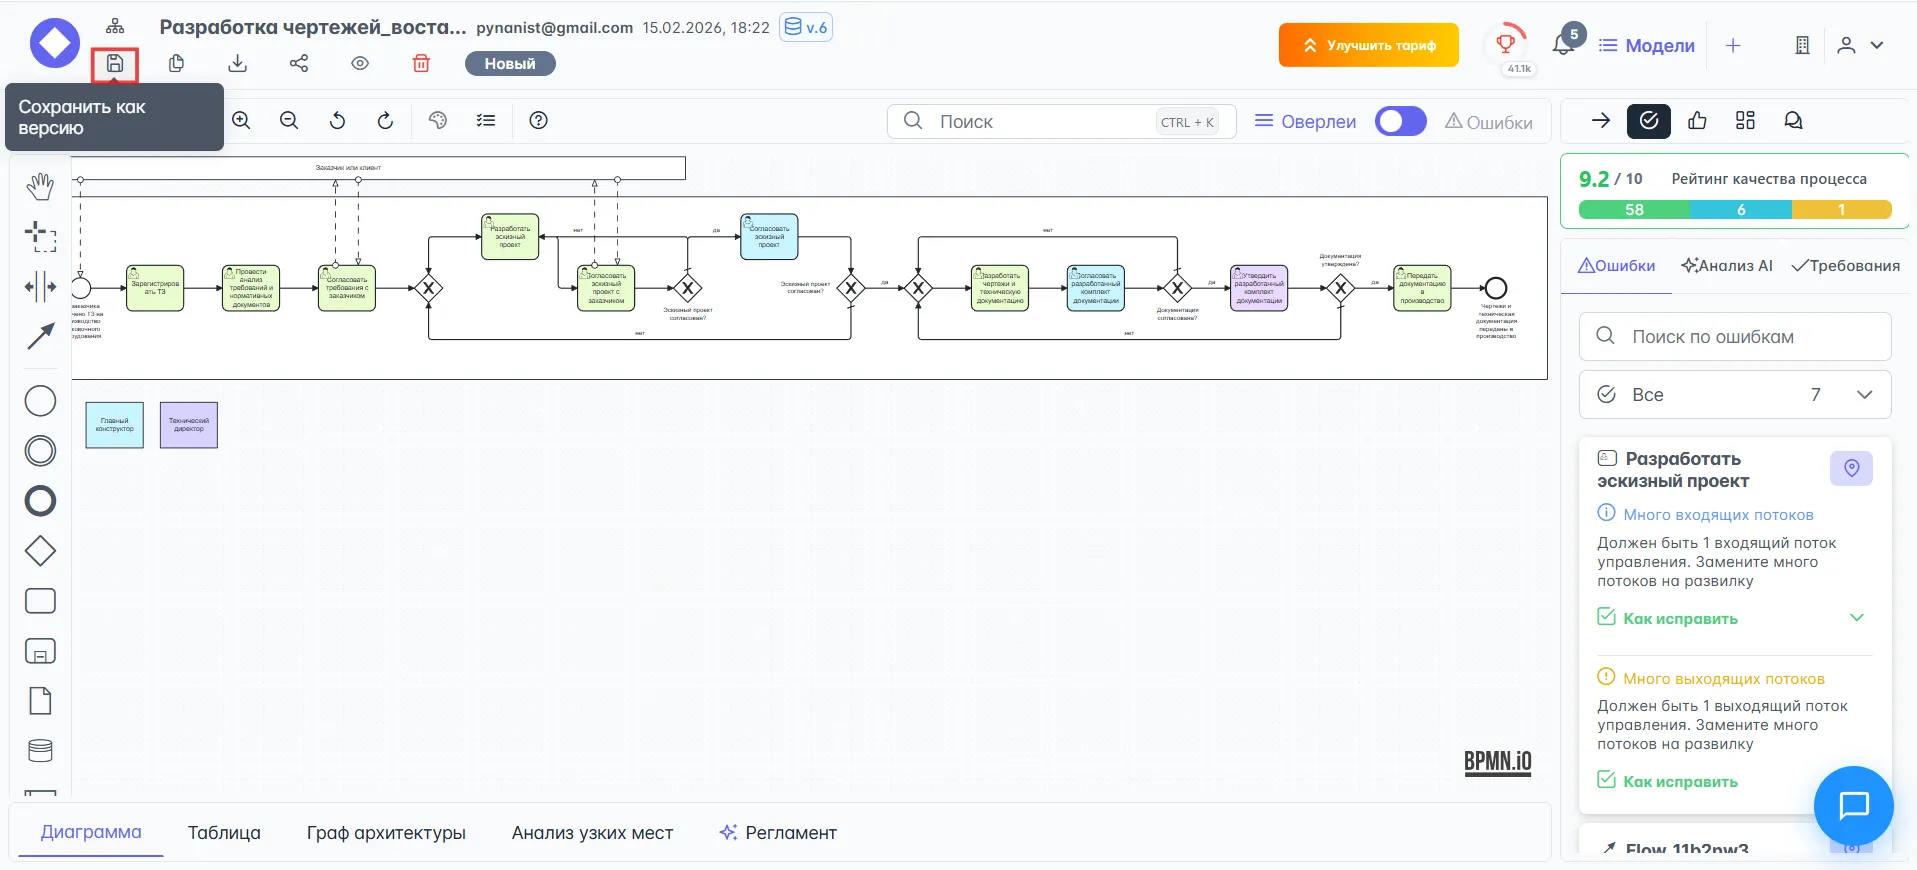This screenshot has width=1917, height=870.
Task: Open the Анализ AI tab
Action: tap(1727, 266)
